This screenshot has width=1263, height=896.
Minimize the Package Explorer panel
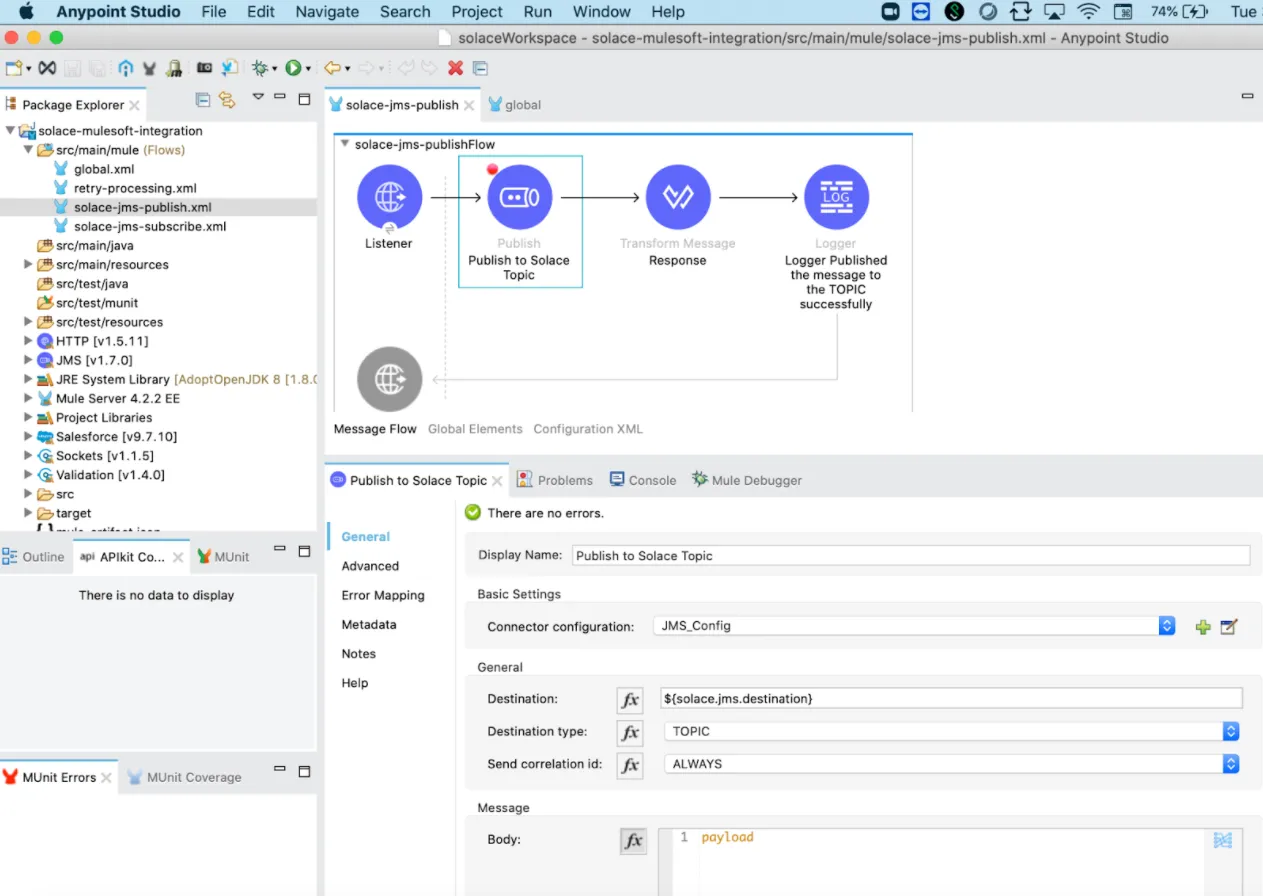281,98
